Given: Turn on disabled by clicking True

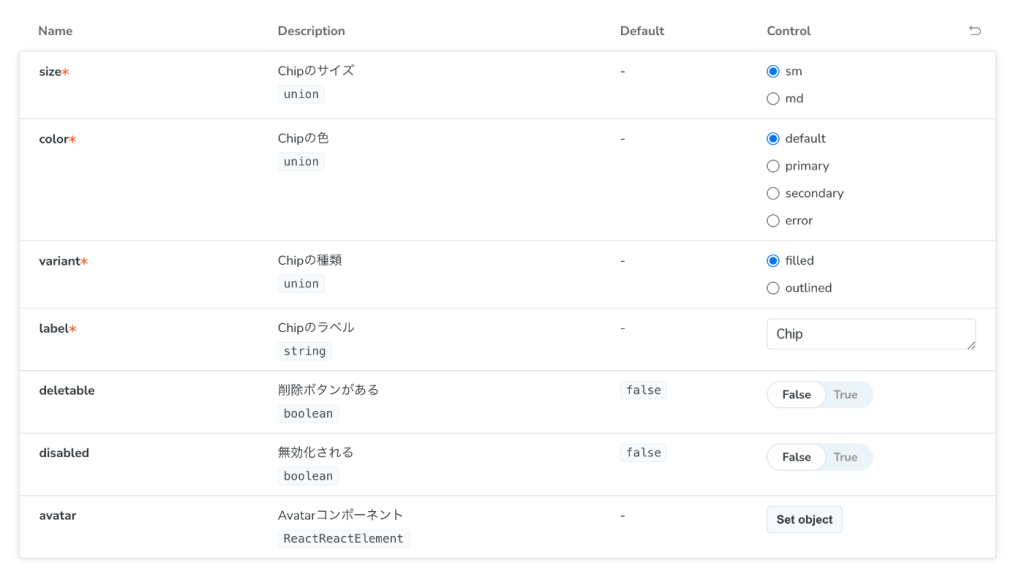Looking at the screenshot, I should [x=846, y=457].
